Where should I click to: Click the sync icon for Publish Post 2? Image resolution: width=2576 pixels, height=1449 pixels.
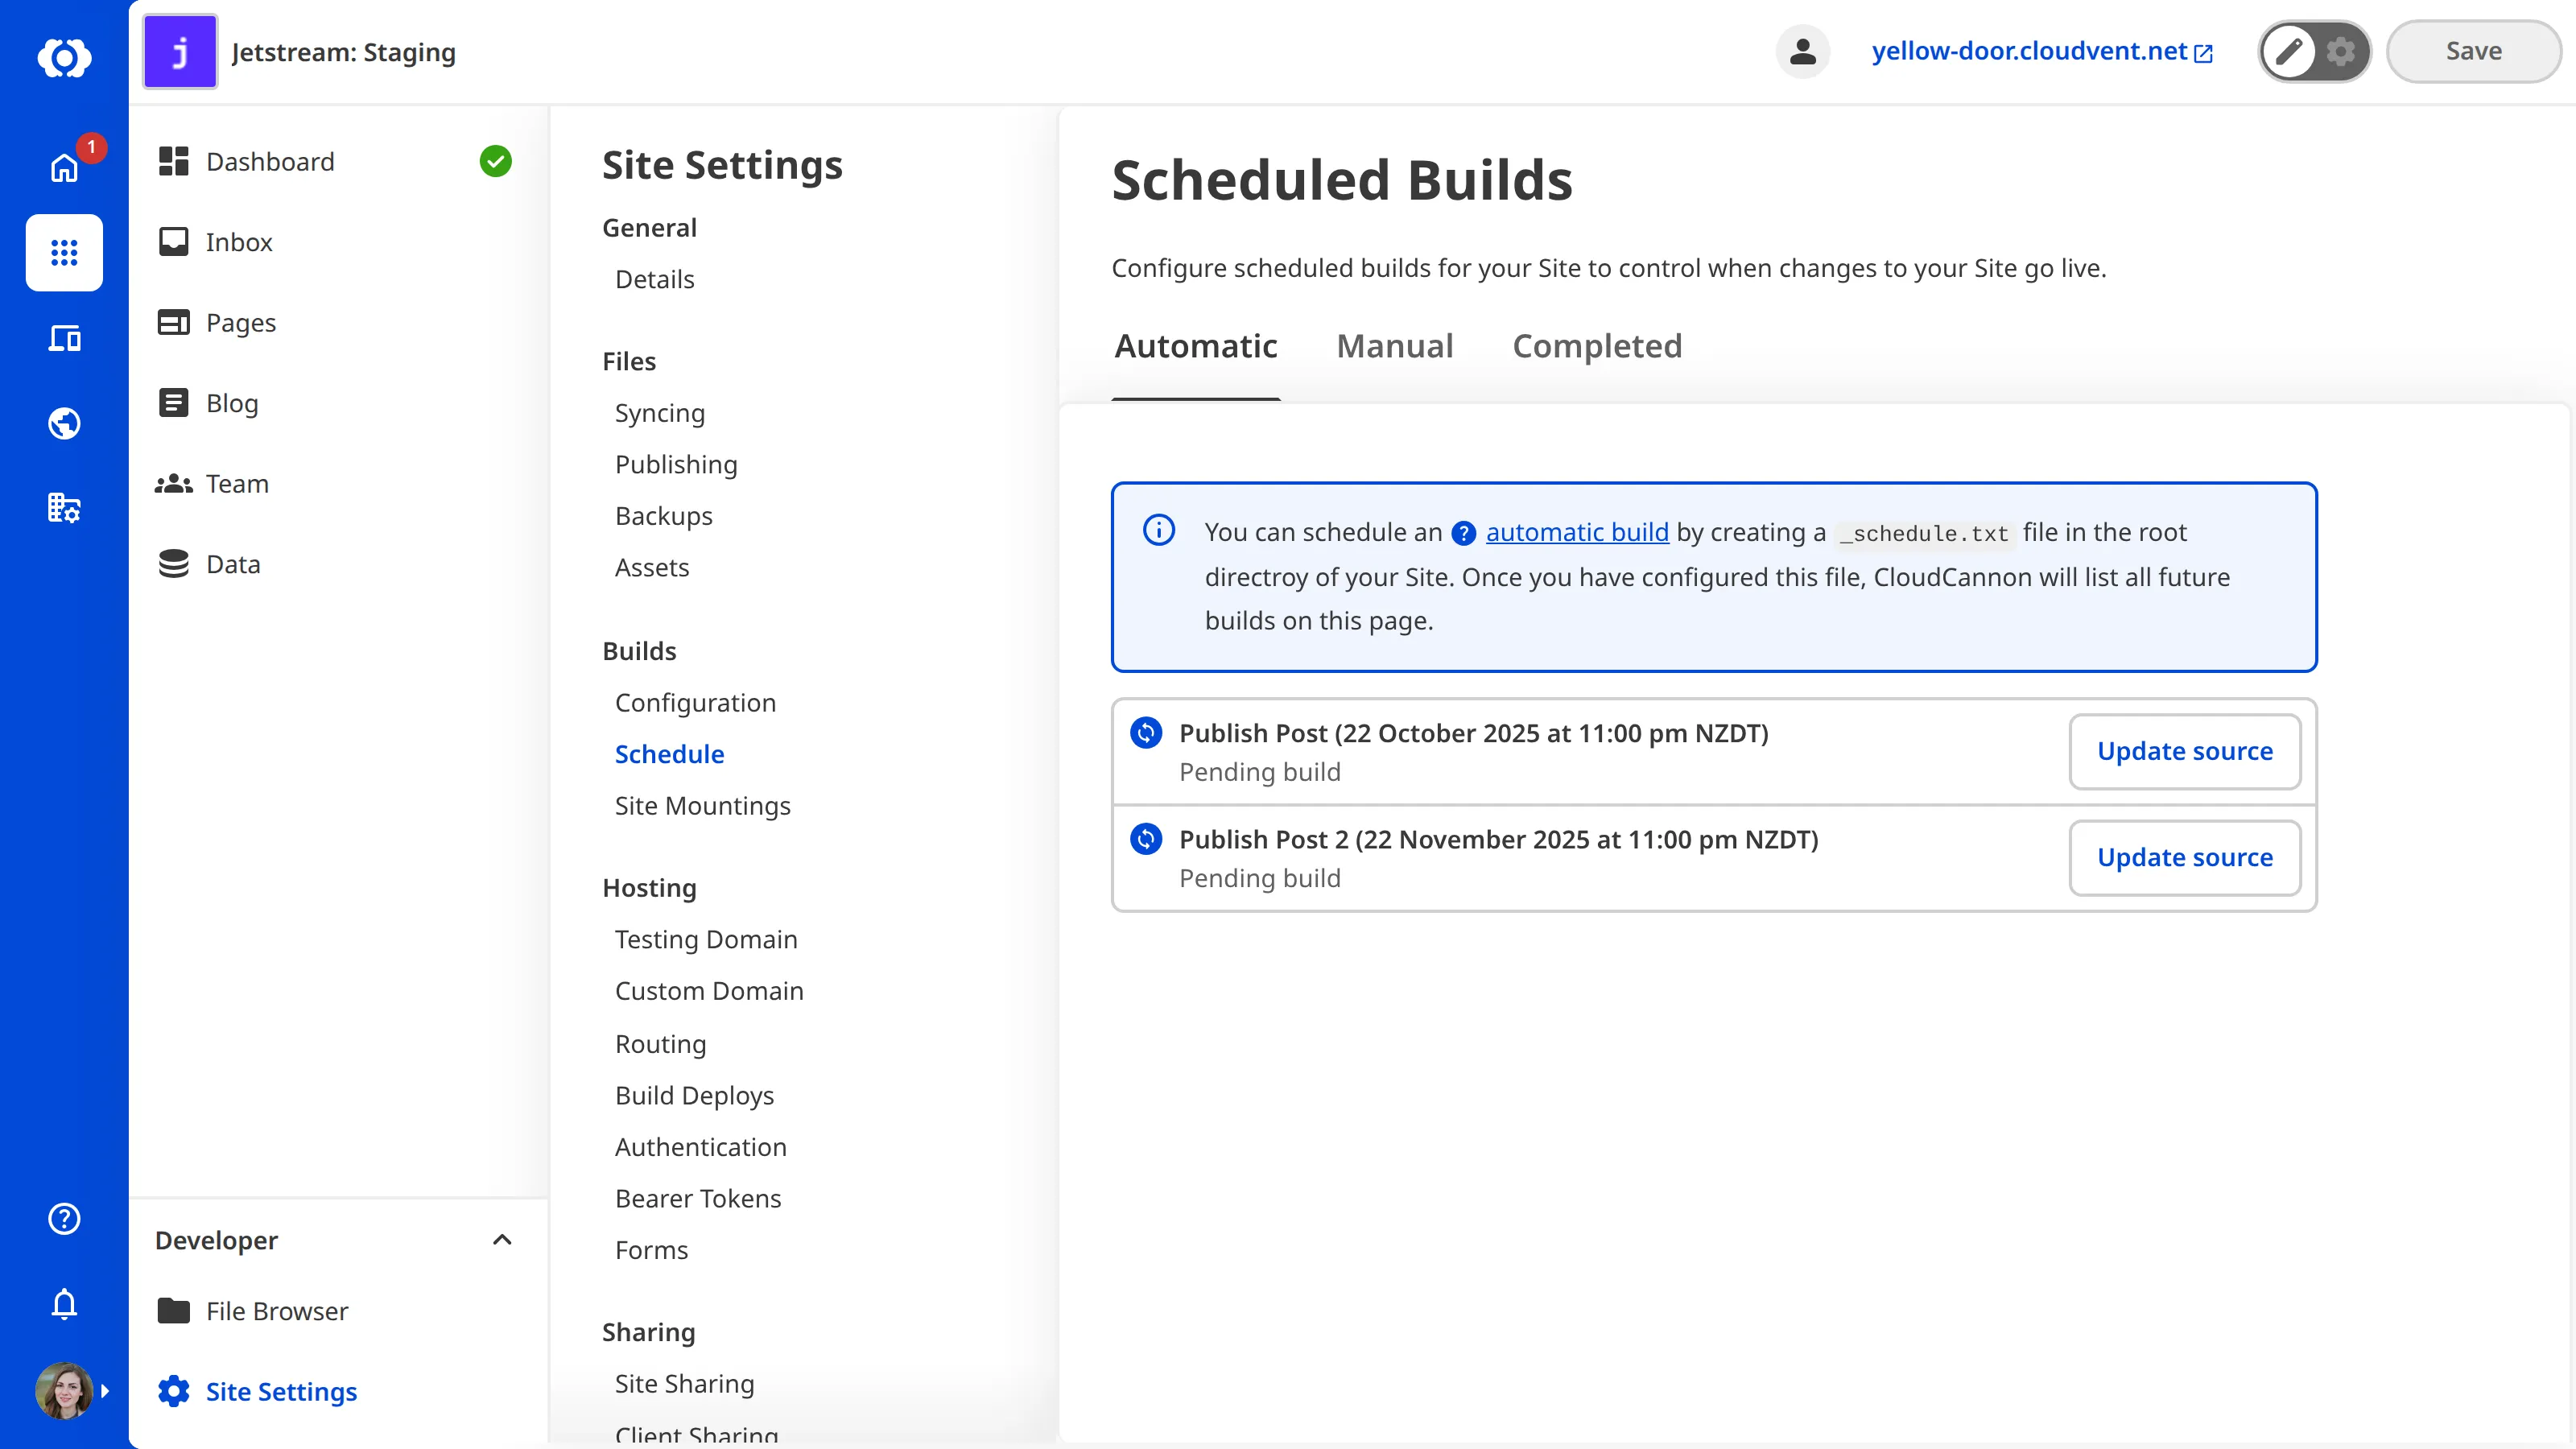coord(1146,839)
